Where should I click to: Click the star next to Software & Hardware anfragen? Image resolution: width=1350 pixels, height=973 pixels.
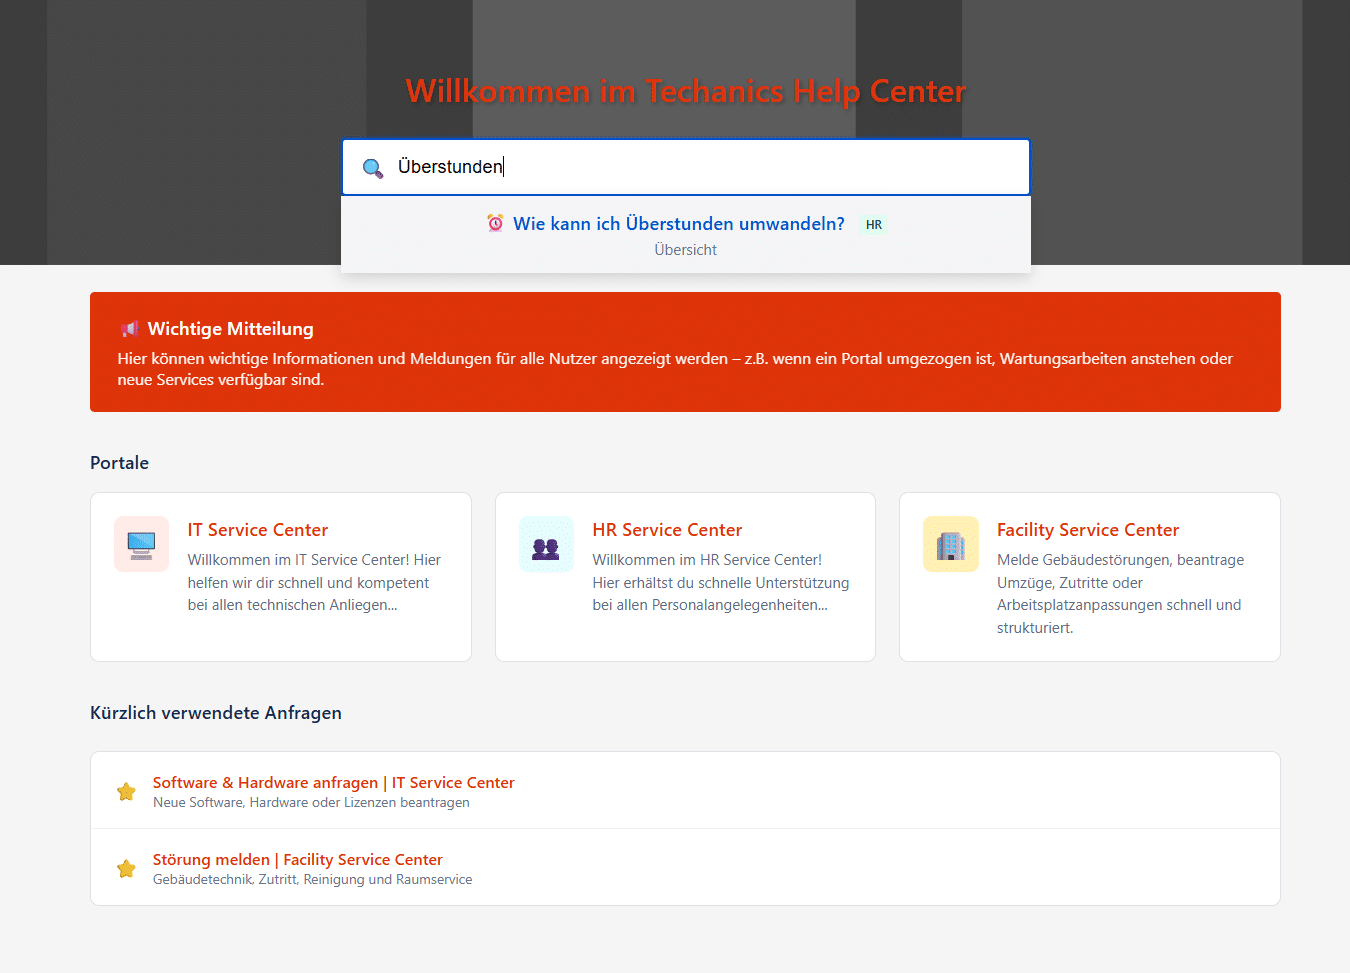(x=126, y=792)
